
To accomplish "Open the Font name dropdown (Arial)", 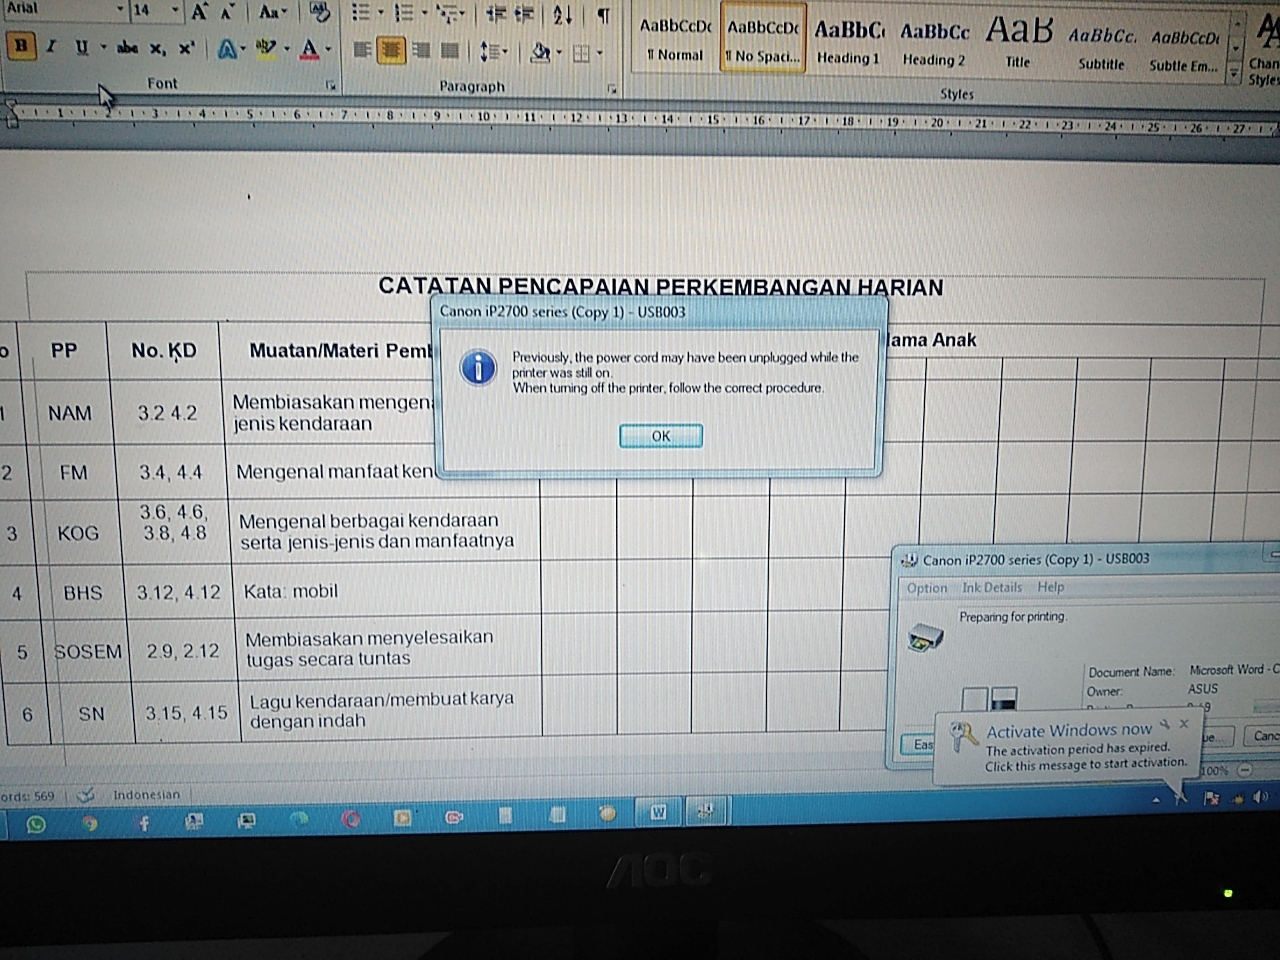I will [x=120, y=10].
